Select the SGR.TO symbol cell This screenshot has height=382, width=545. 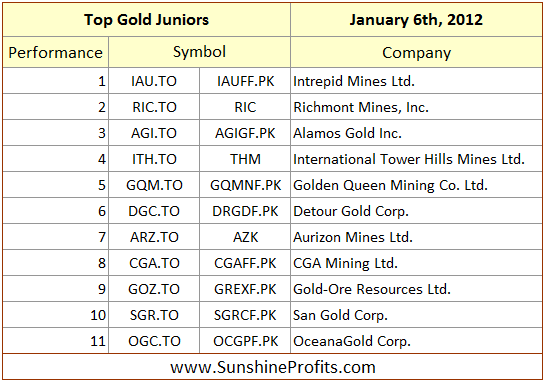click(x=154, y=315)
